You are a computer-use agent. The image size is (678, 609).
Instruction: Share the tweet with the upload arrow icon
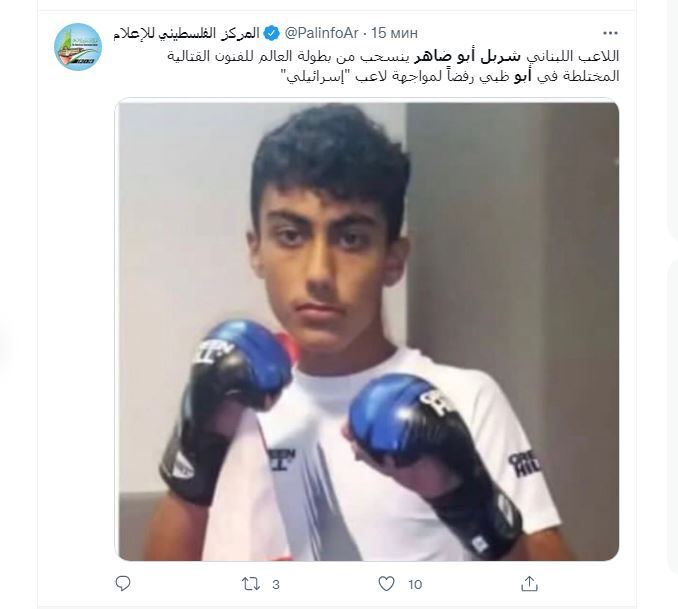click(529, 584)
